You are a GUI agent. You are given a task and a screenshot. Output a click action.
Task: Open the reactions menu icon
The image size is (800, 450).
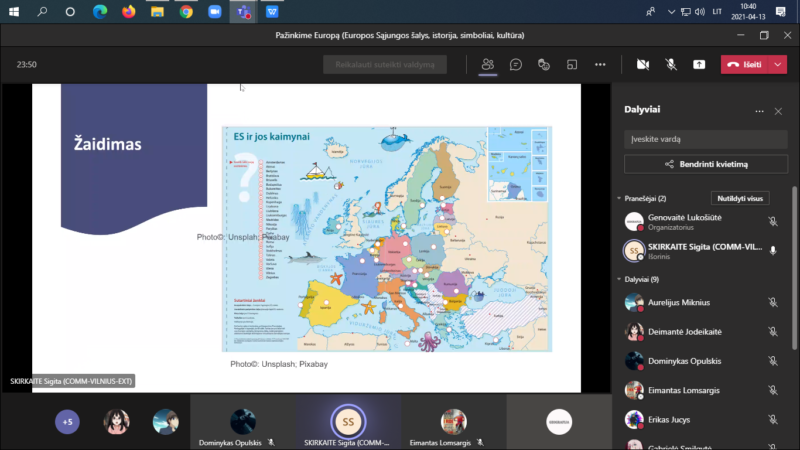[544, 64]
